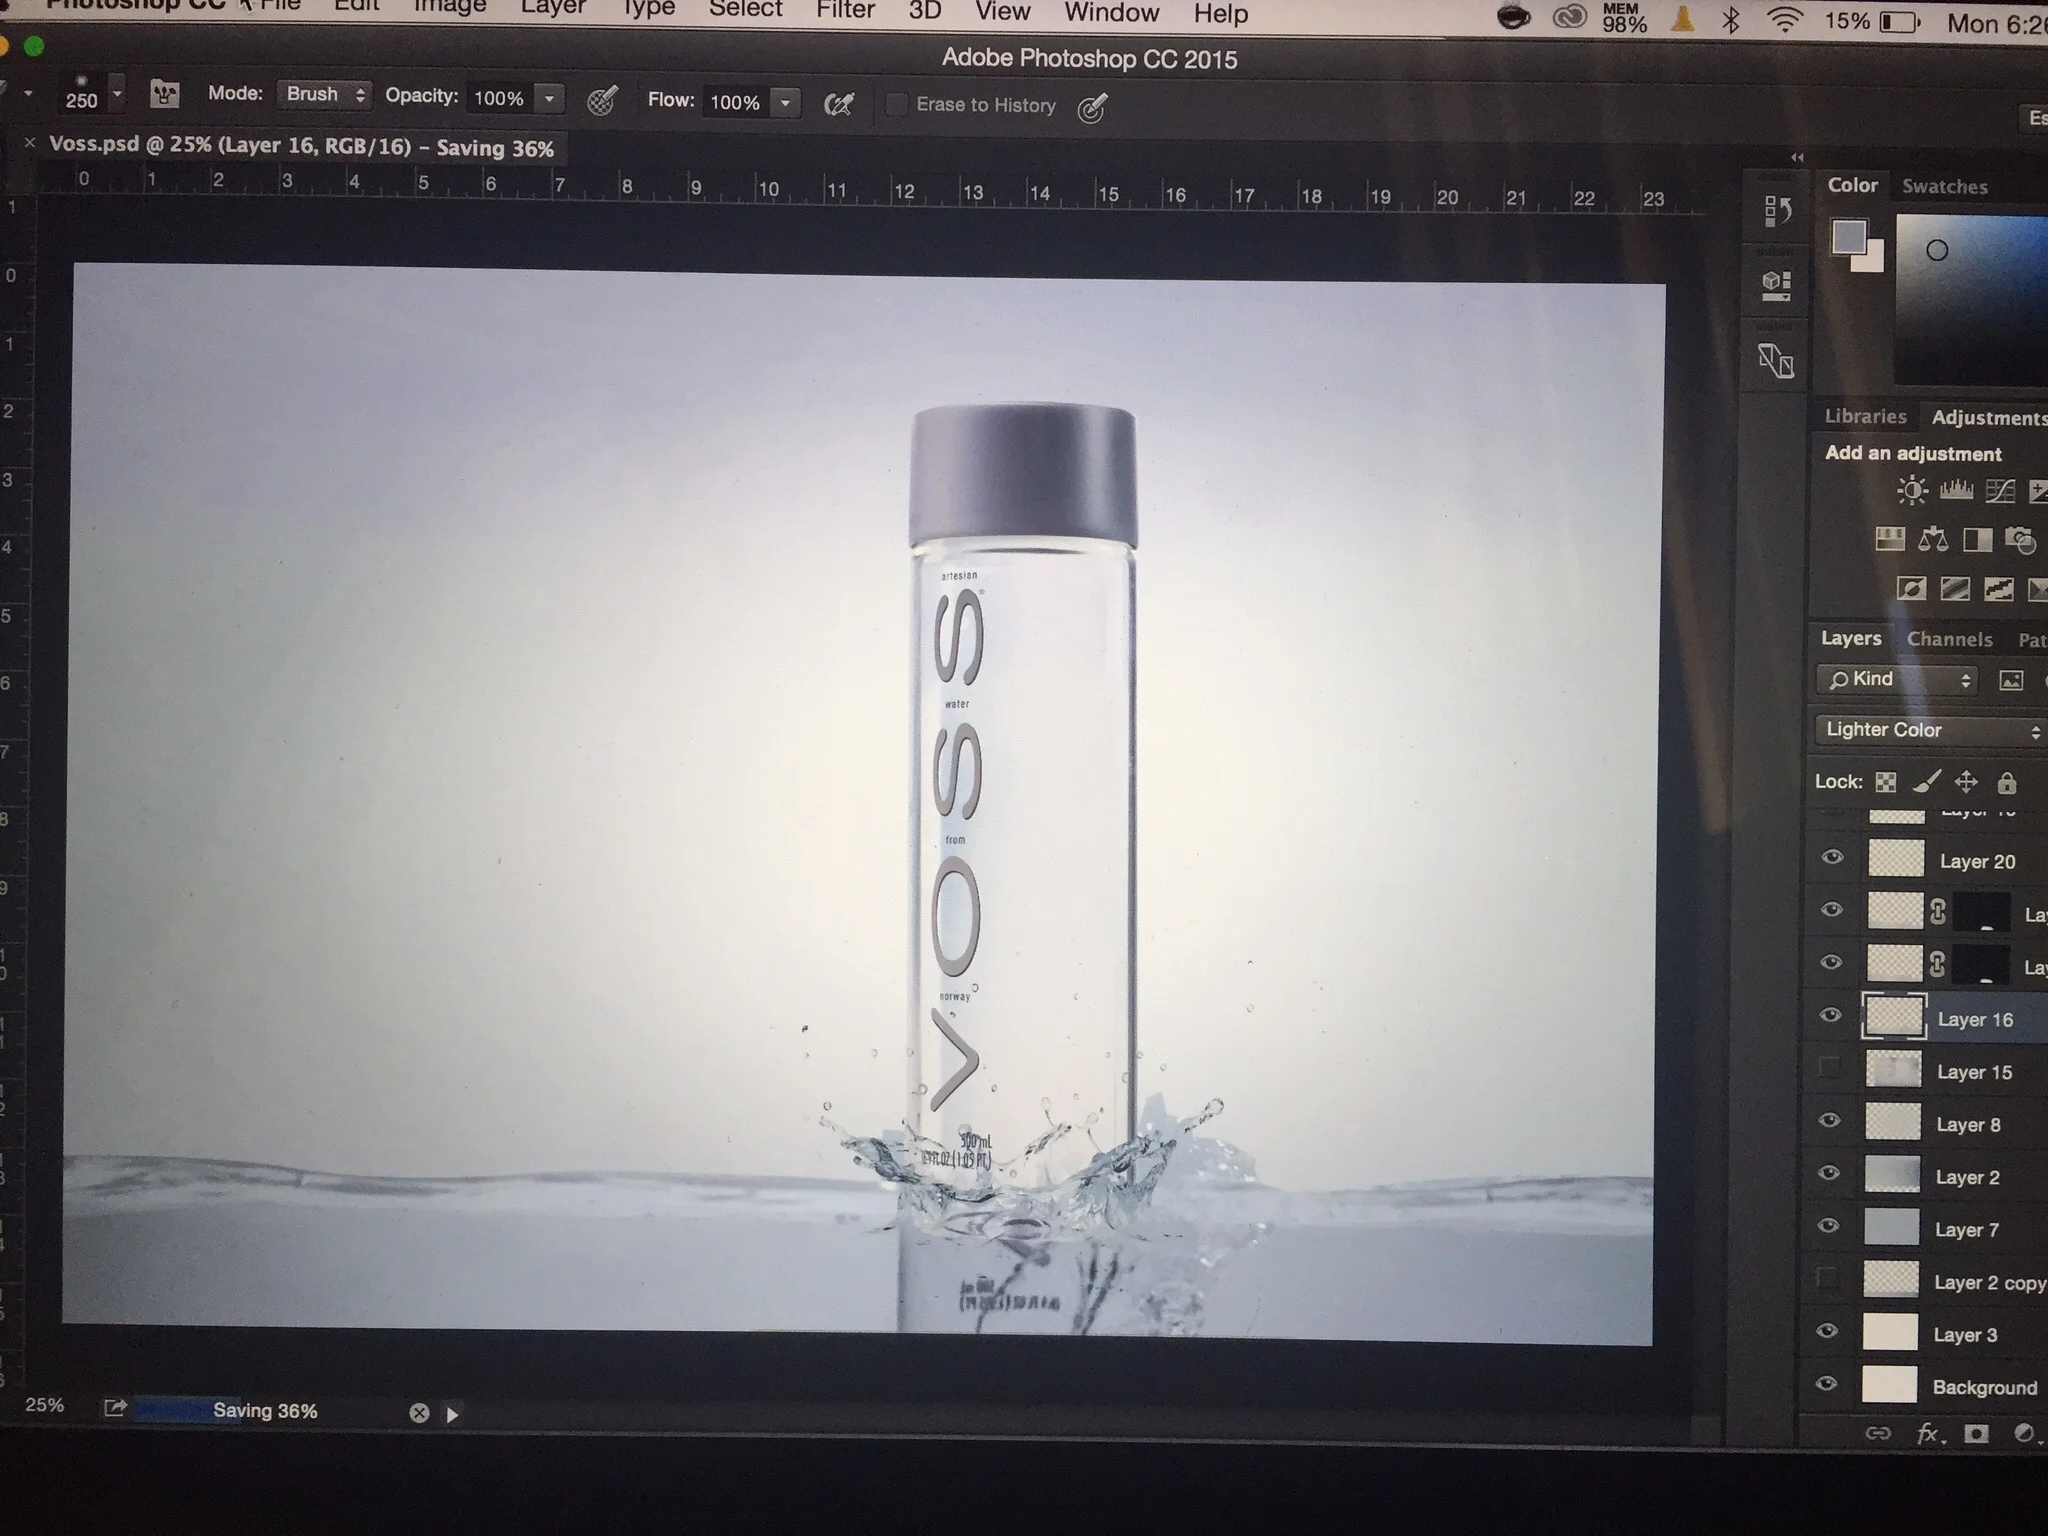Add a Black & White adjustment
Image resolution: width=2048 pixels, height=1536 pixels.
pyautogui.click(x=1977, y=540)
